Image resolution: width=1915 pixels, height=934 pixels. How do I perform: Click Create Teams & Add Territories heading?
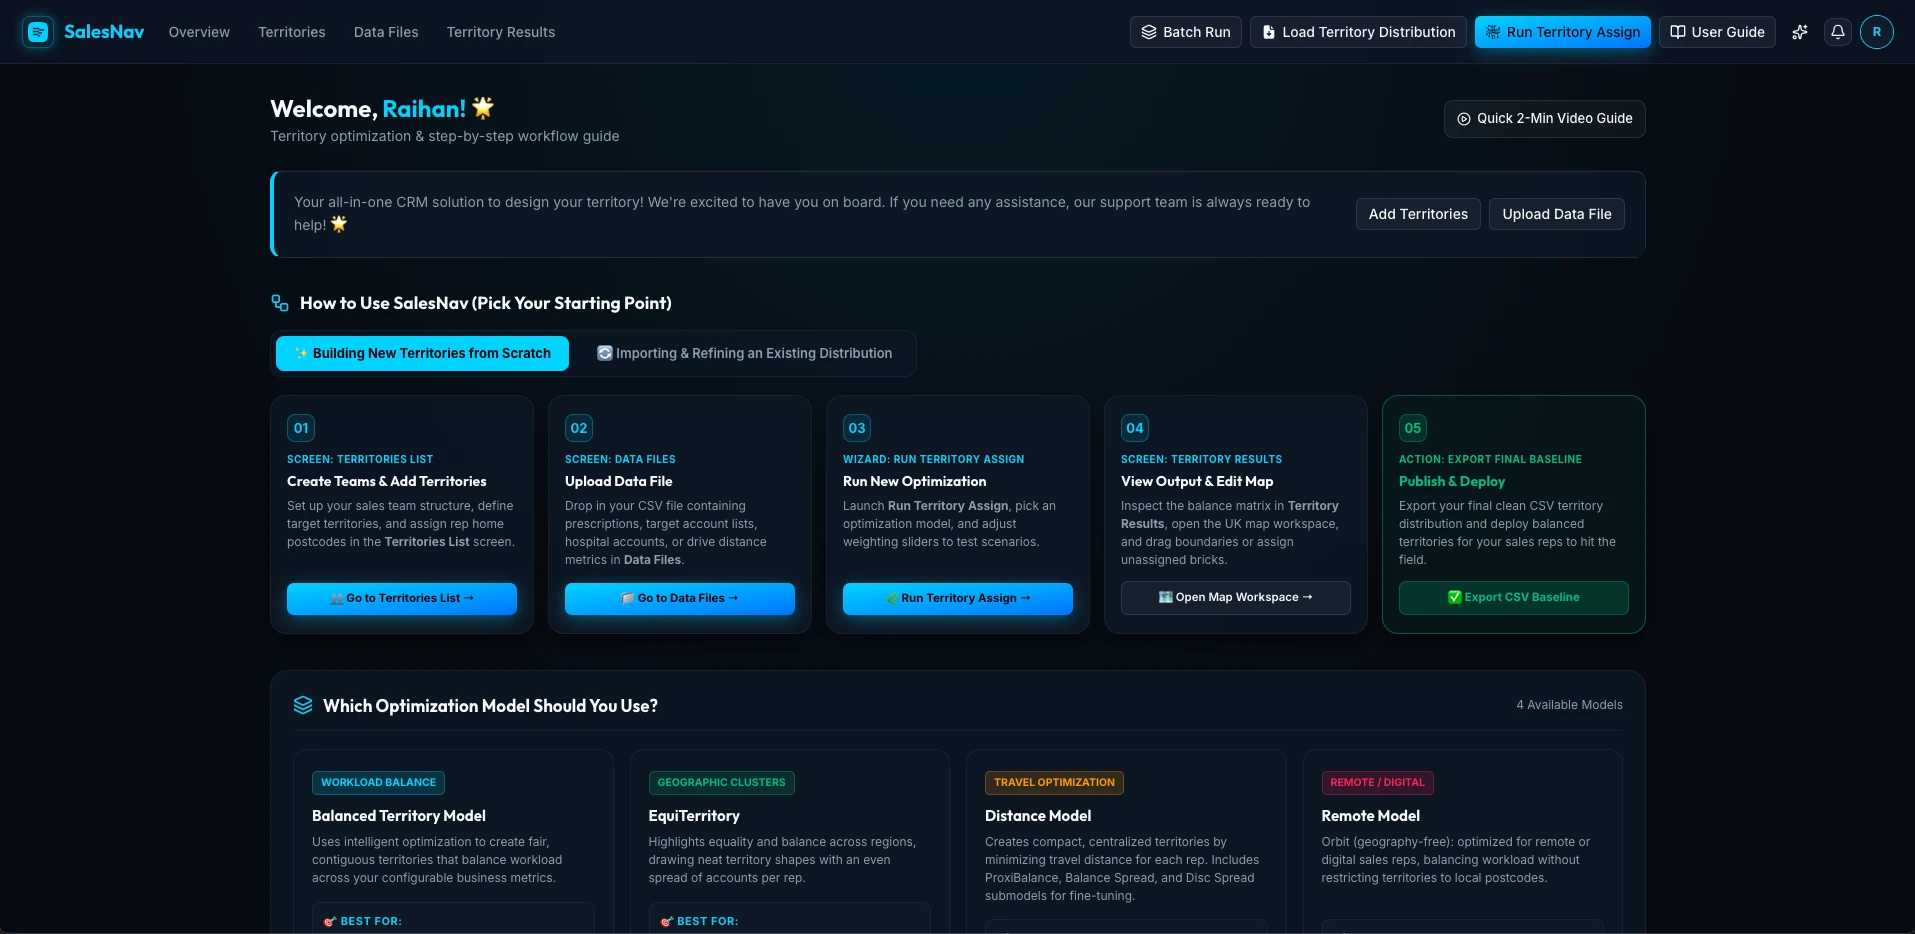[387, 481]
